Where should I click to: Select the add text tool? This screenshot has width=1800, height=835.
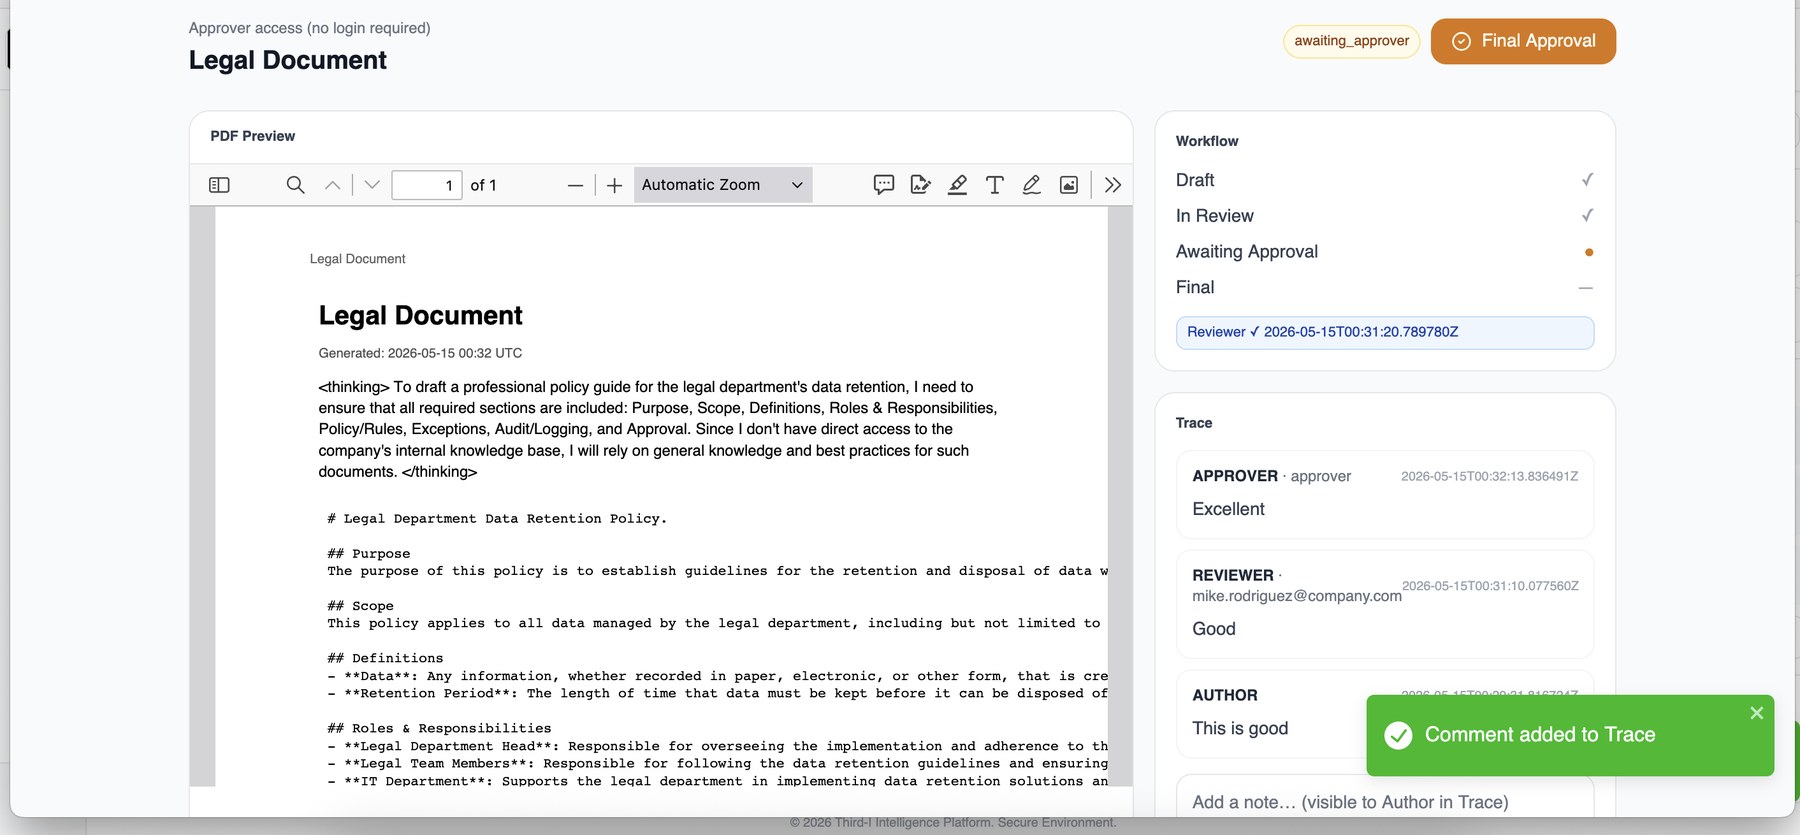tap(994, 185)
